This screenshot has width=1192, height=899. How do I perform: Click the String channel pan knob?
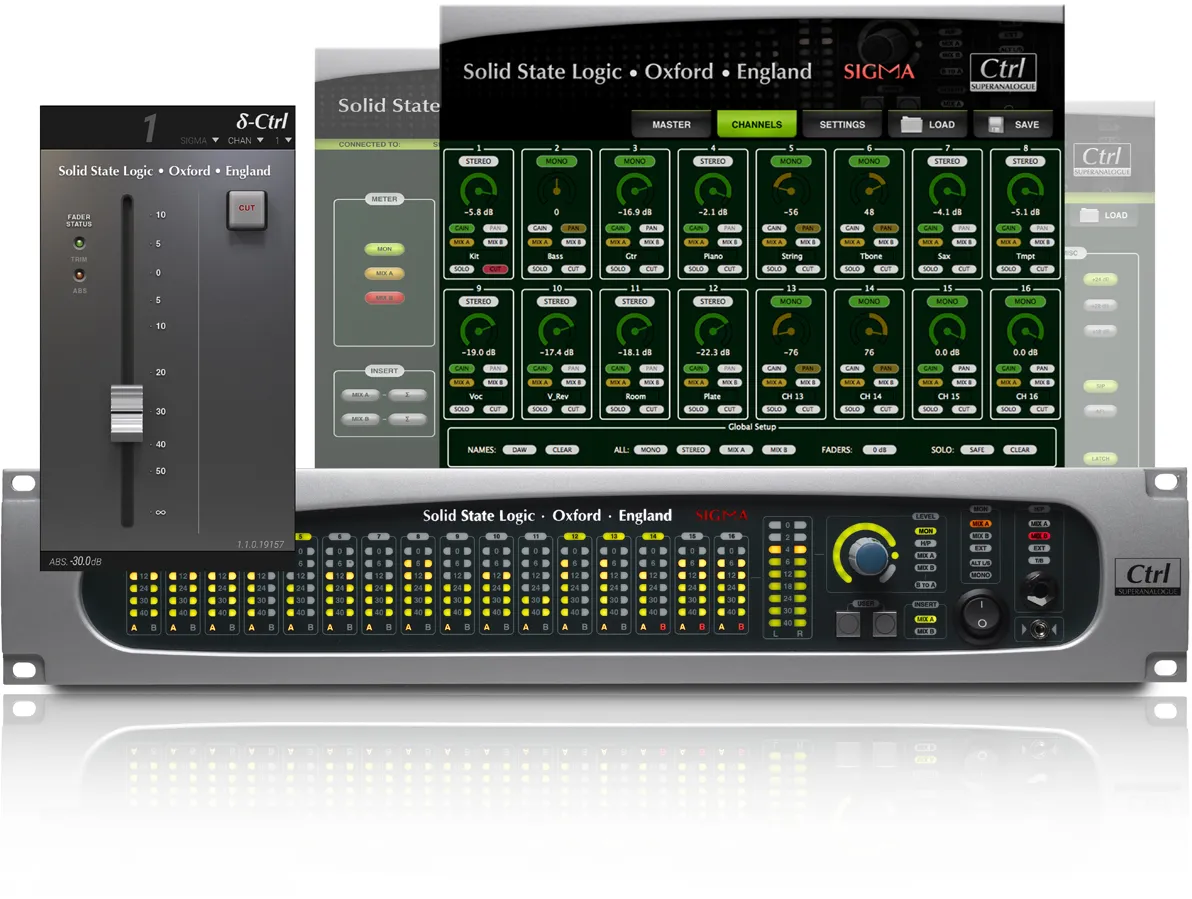point(791,188)
